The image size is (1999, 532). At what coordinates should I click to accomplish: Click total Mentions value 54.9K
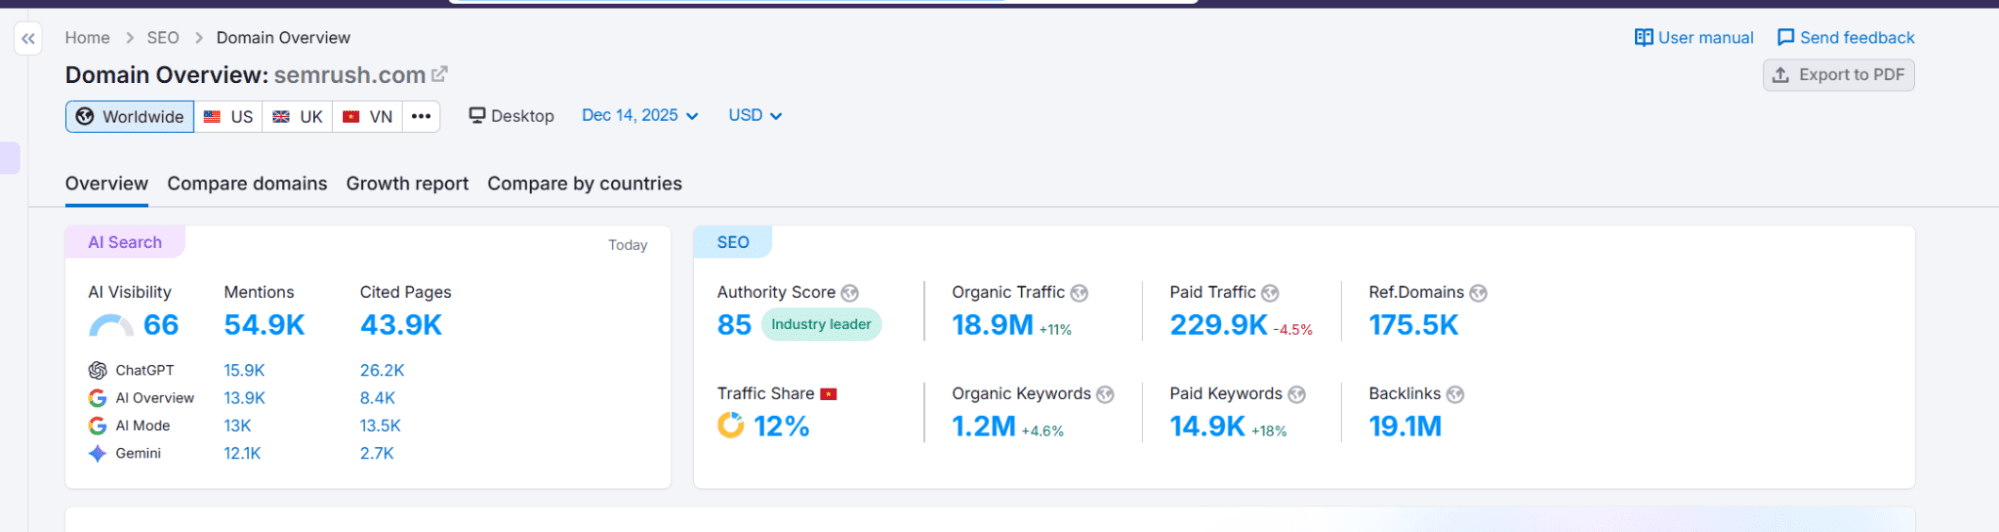[264, 325]
